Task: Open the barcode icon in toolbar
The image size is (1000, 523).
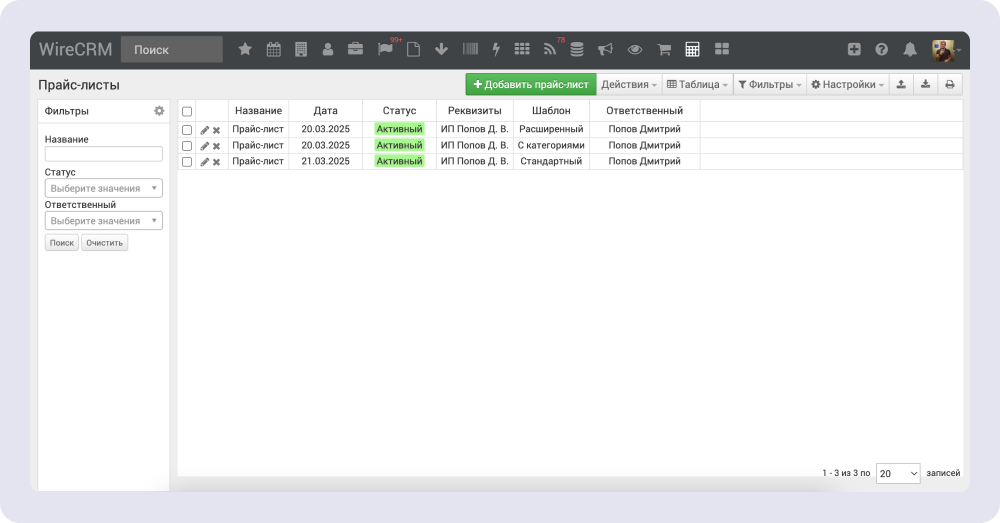Action: tap(469, 49)
